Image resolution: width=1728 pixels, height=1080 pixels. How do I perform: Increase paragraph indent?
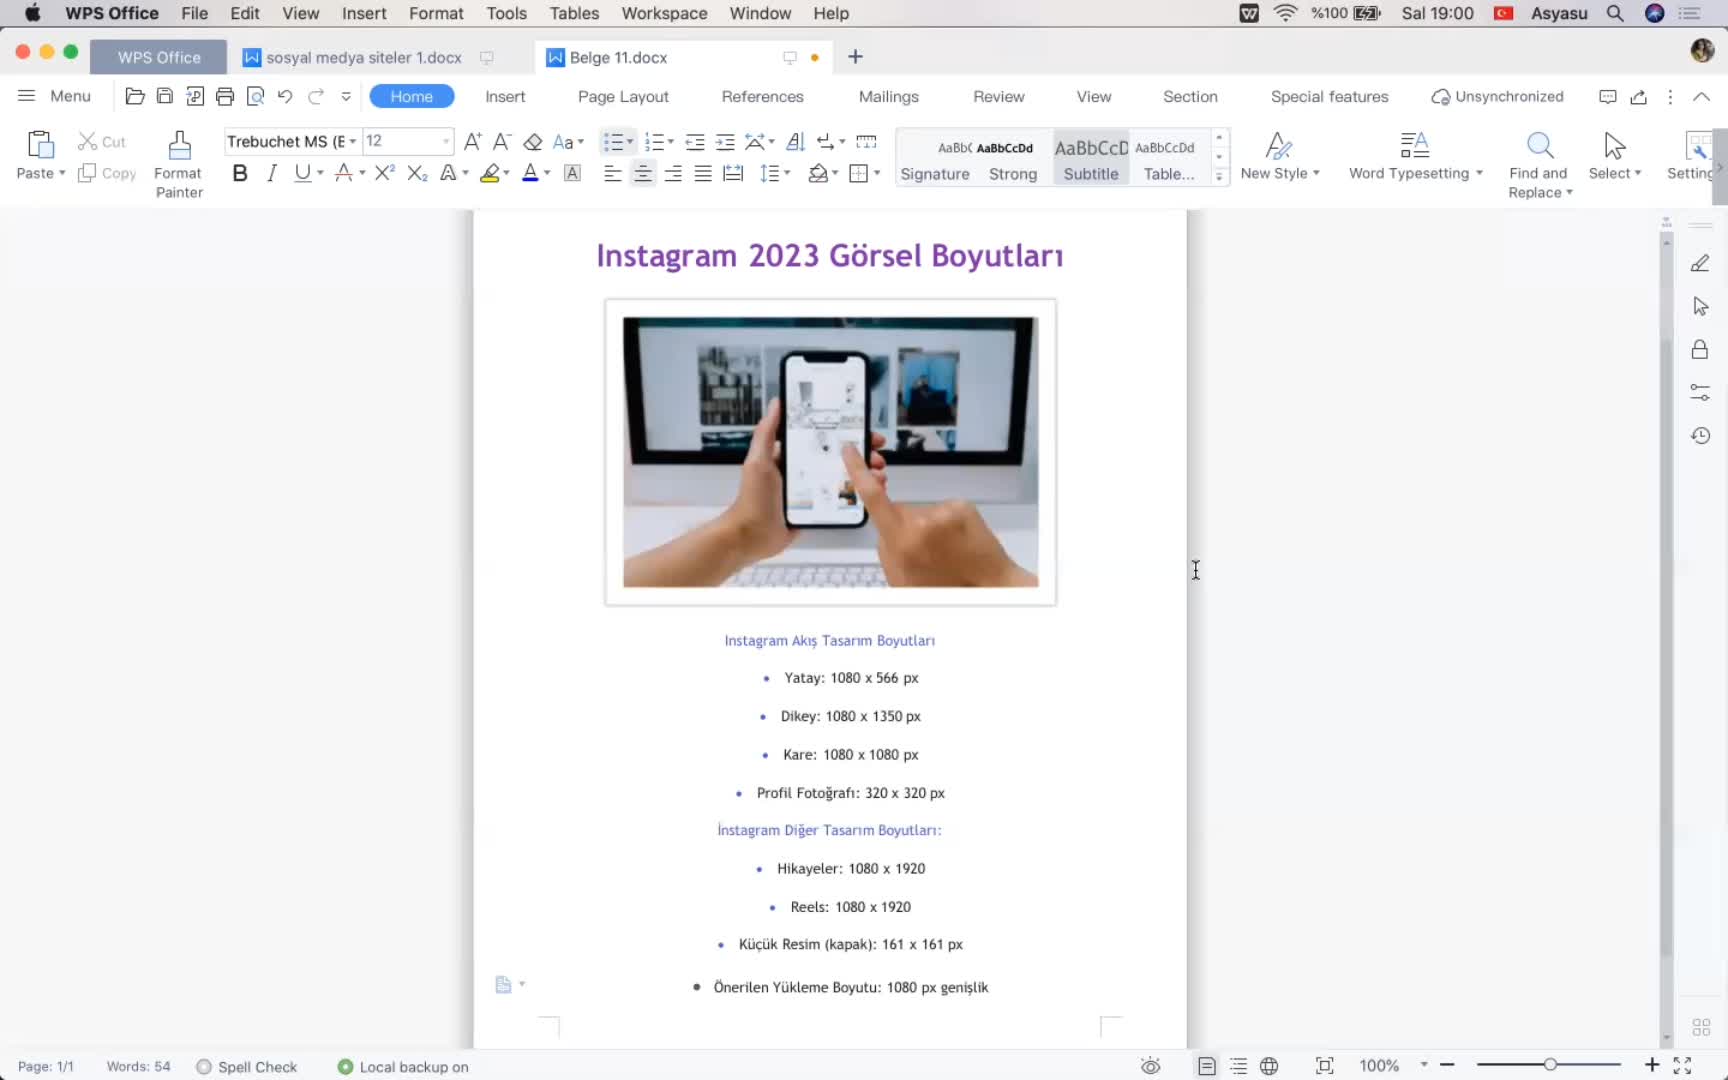point(725,142)
